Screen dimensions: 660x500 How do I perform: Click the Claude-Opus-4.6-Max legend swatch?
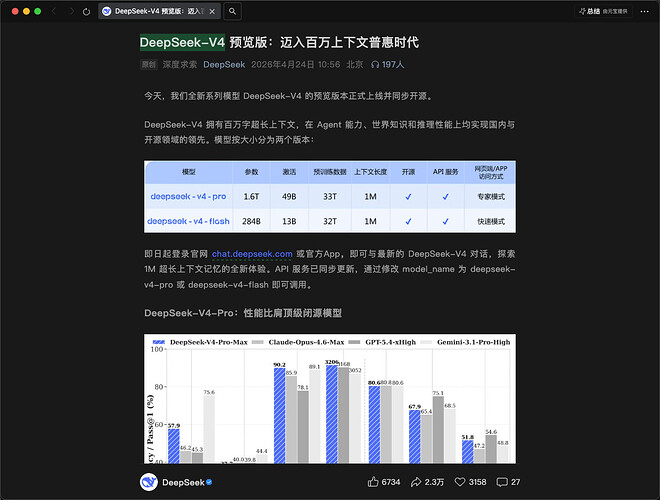point(258,342)
